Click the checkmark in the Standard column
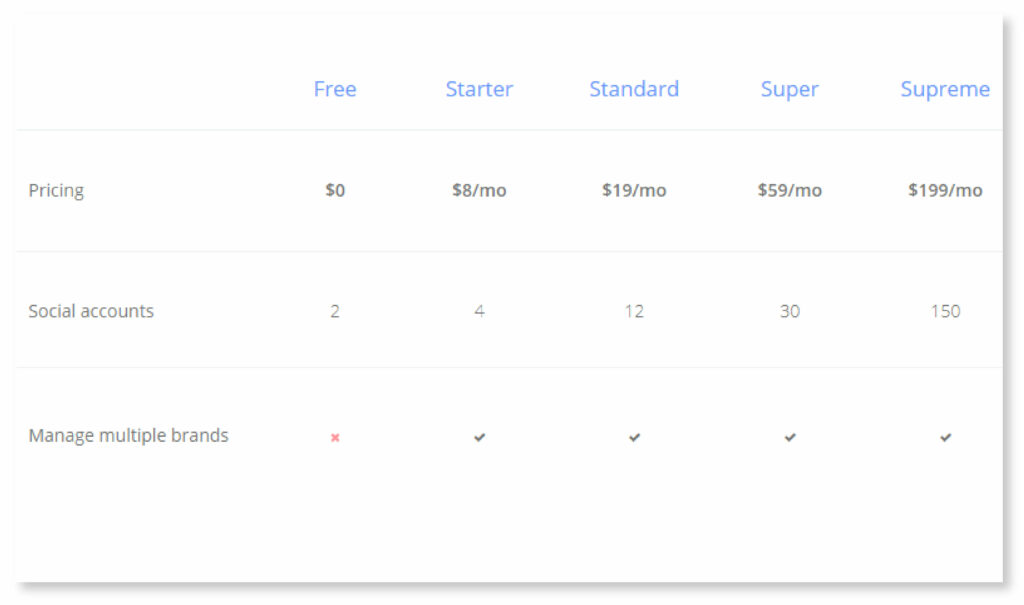Screen dimensions: 1024x605 [x=634, y=437]
